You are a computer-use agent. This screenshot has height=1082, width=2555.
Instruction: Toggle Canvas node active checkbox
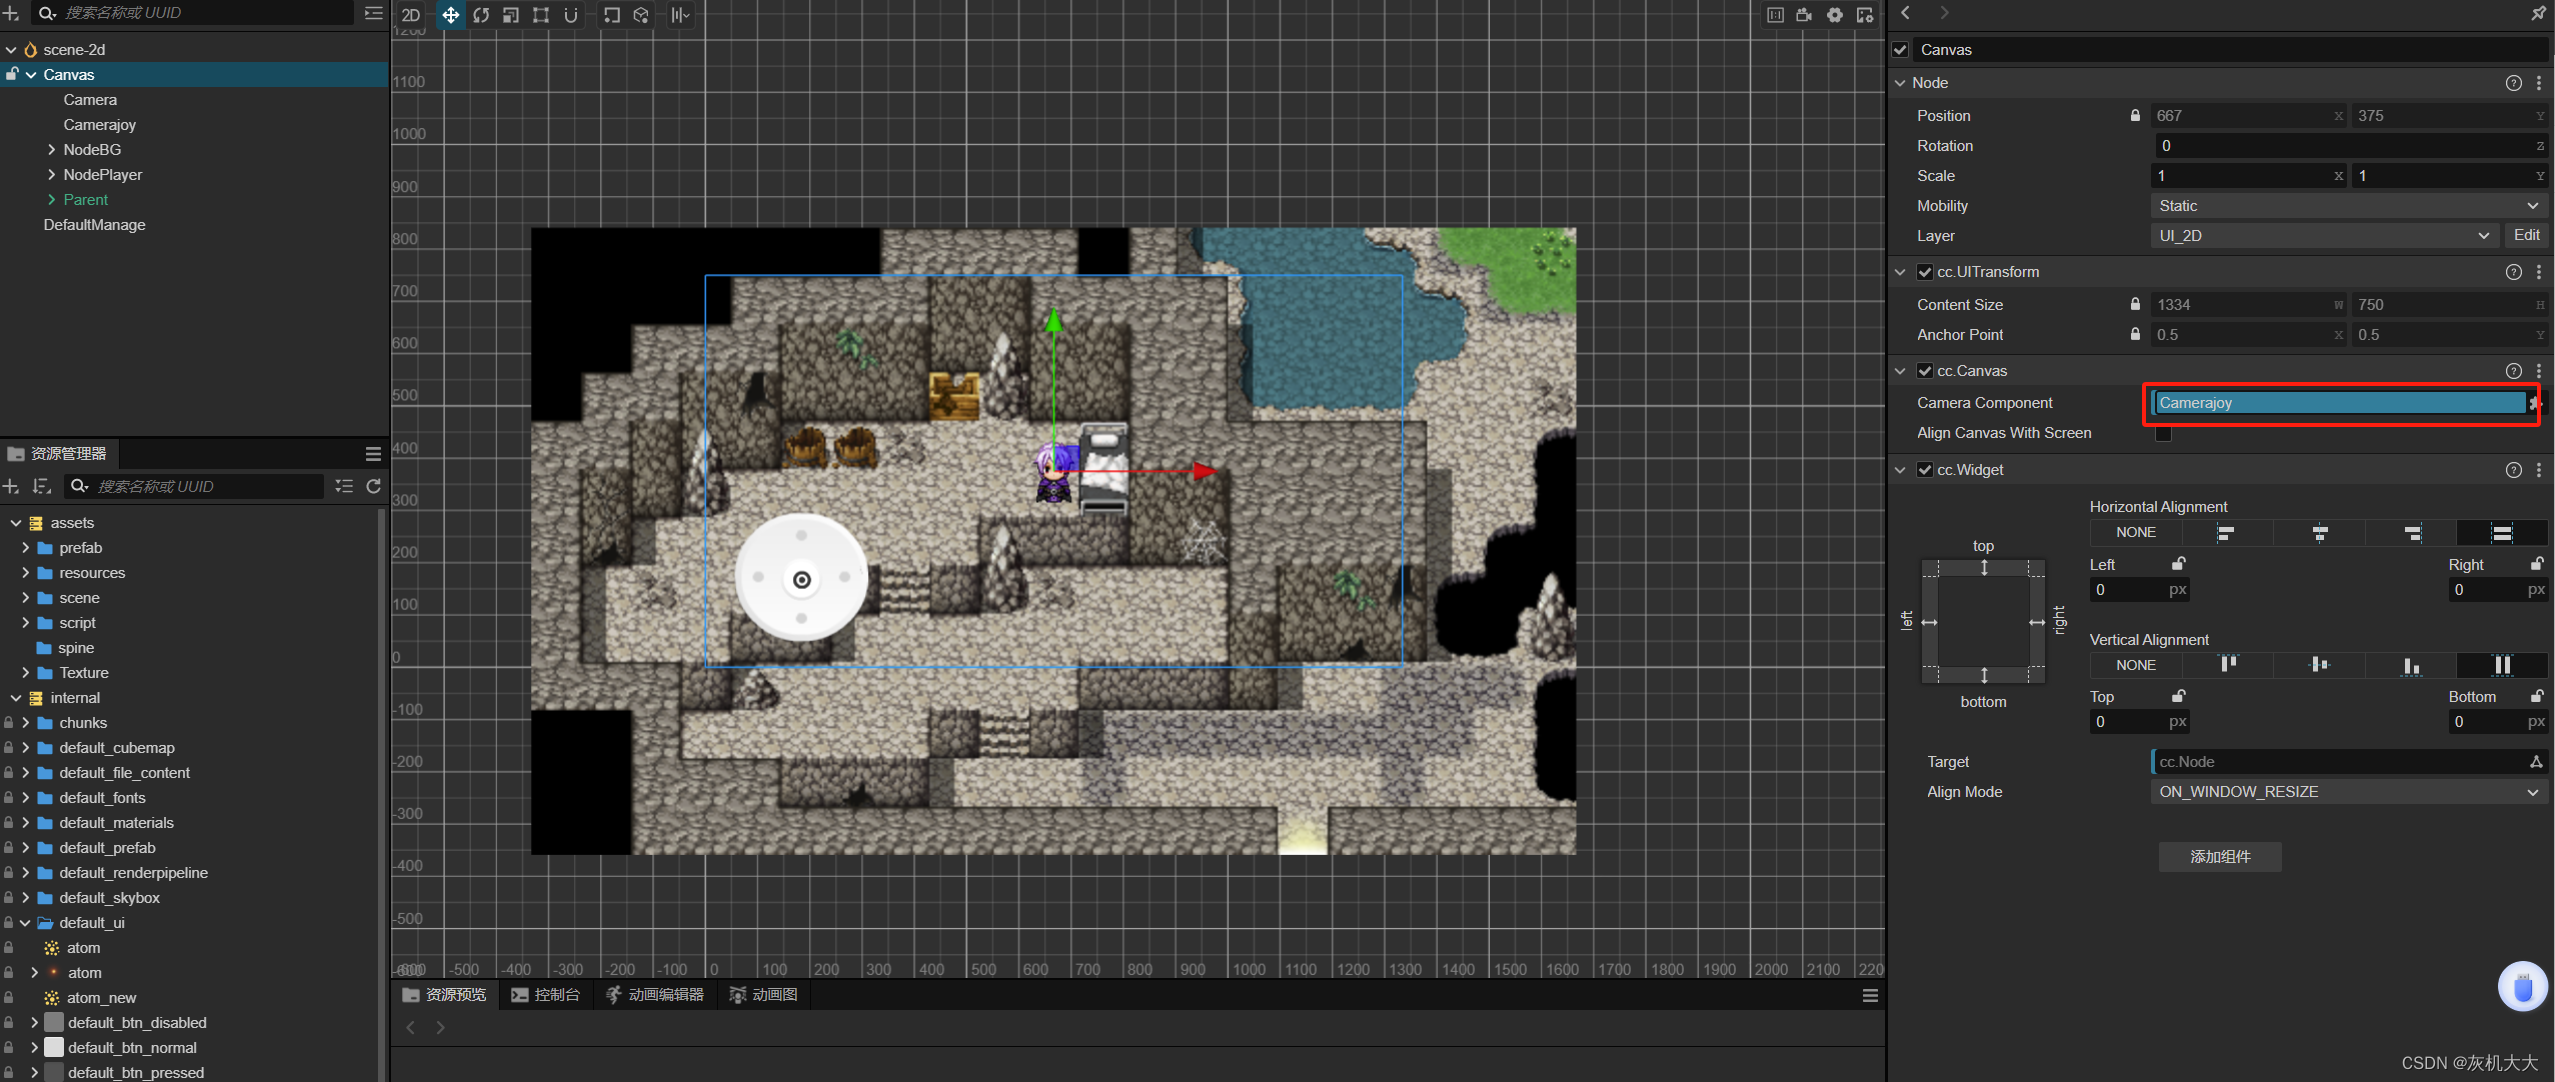1901,49
